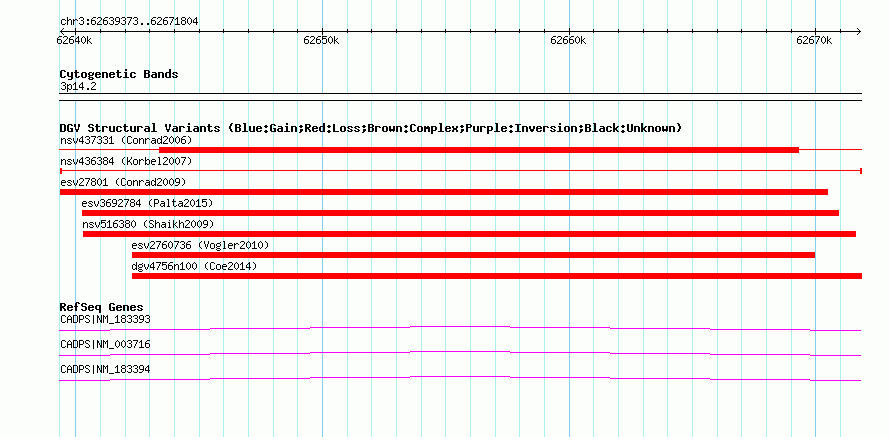The image size is (890, 437).
Task: Click the 62640k ruler tick label
Action: pos(75,40)
